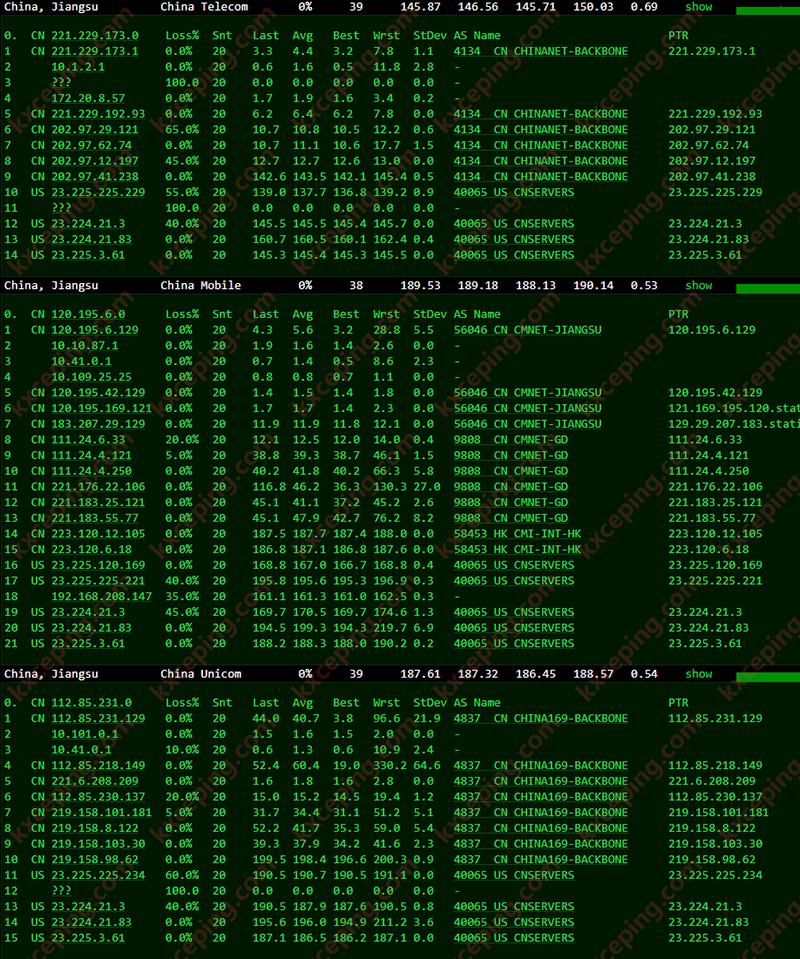
Task: Select the 150.03 latency value
Action: coord(593,7)
